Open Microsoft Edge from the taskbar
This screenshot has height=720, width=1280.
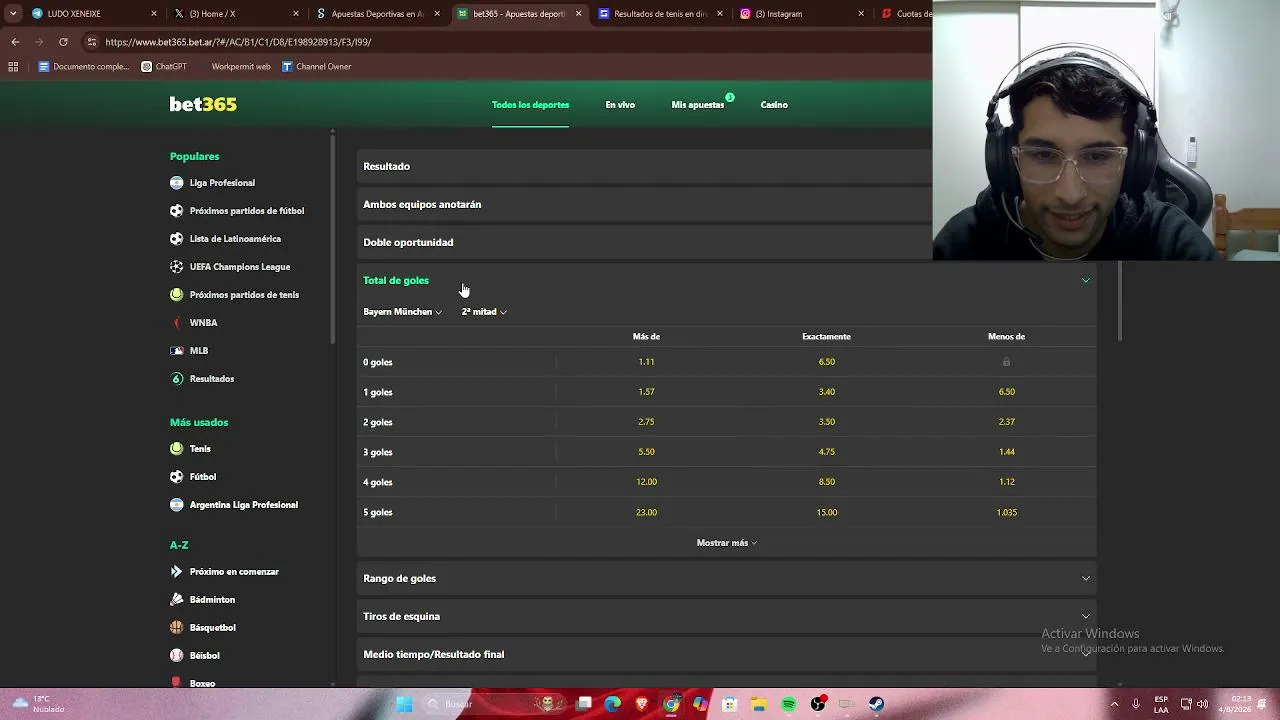[x=613, y=704]
